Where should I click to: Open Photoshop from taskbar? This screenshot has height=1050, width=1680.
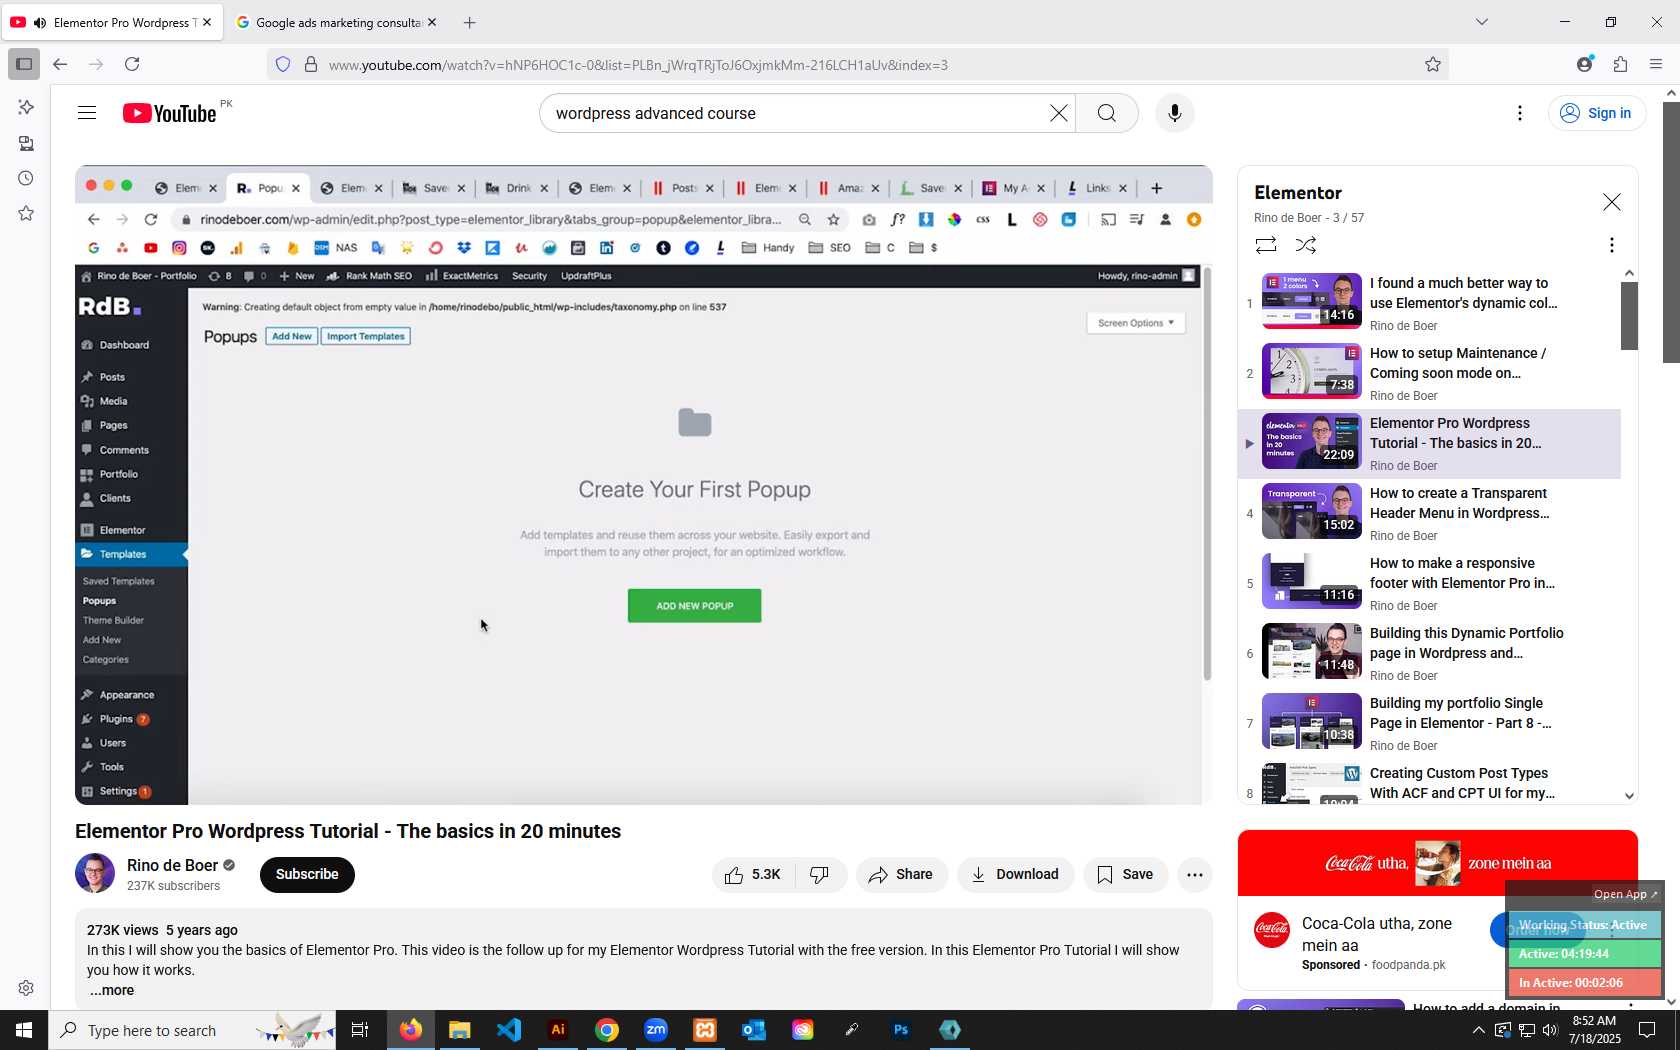click(901, 1030)
